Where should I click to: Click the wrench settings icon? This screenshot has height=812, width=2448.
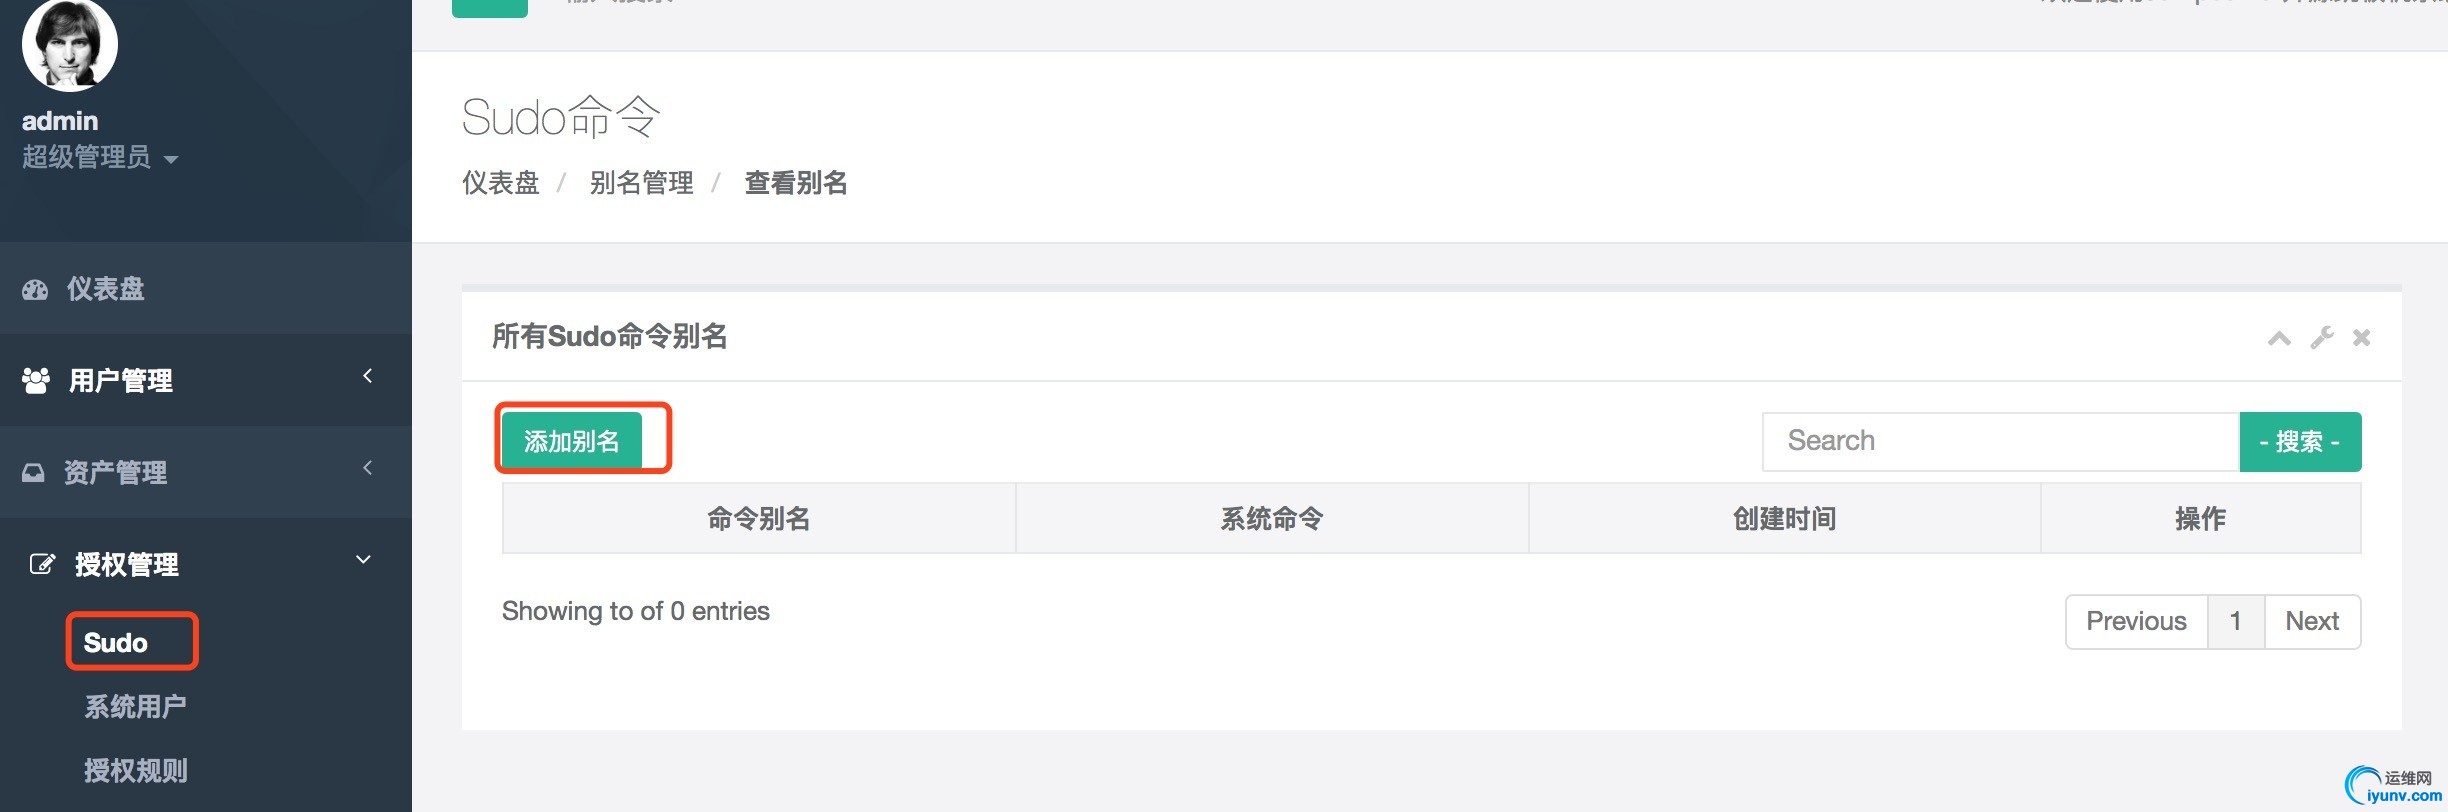(2322, 338)
